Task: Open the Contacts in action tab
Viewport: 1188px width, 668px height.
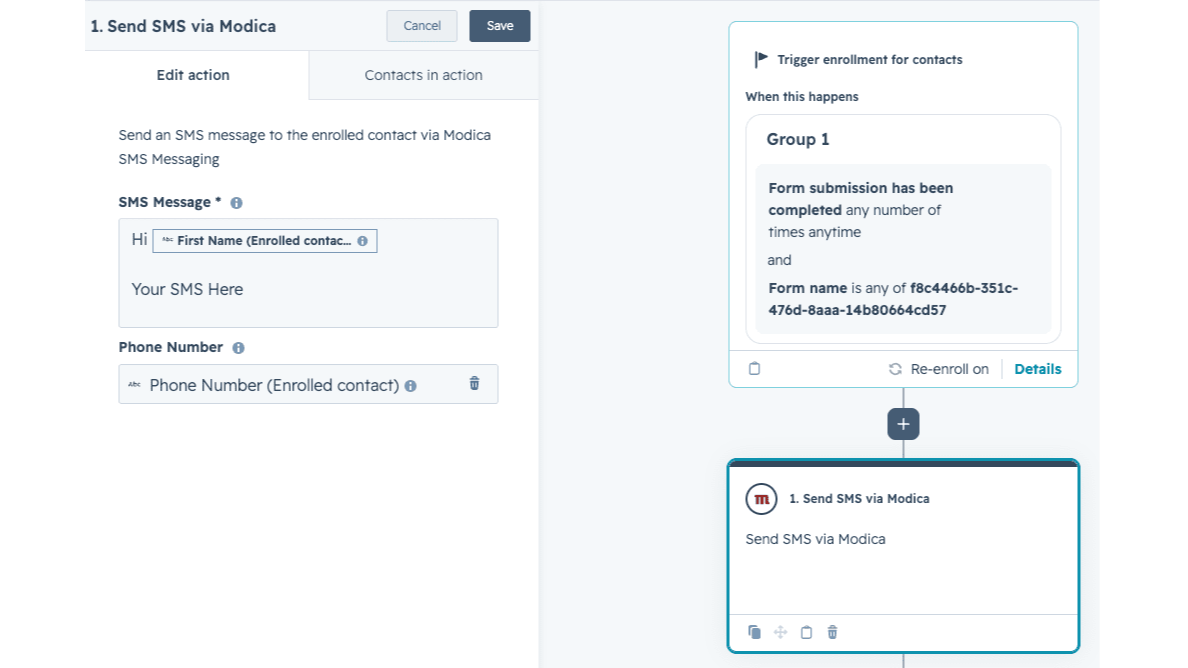Action: click(424, 75)
